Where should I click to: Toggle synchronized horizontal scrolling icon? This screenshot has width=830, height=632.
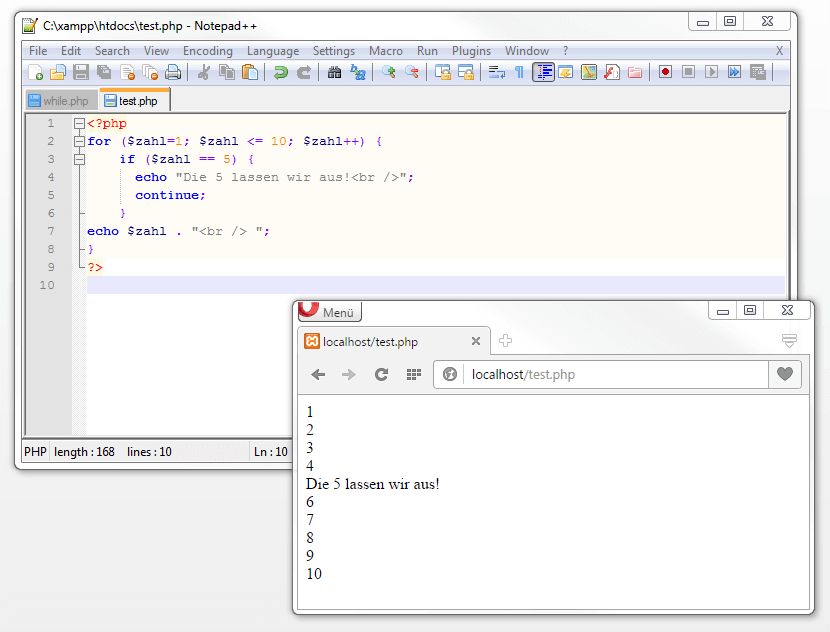point(466,72)
